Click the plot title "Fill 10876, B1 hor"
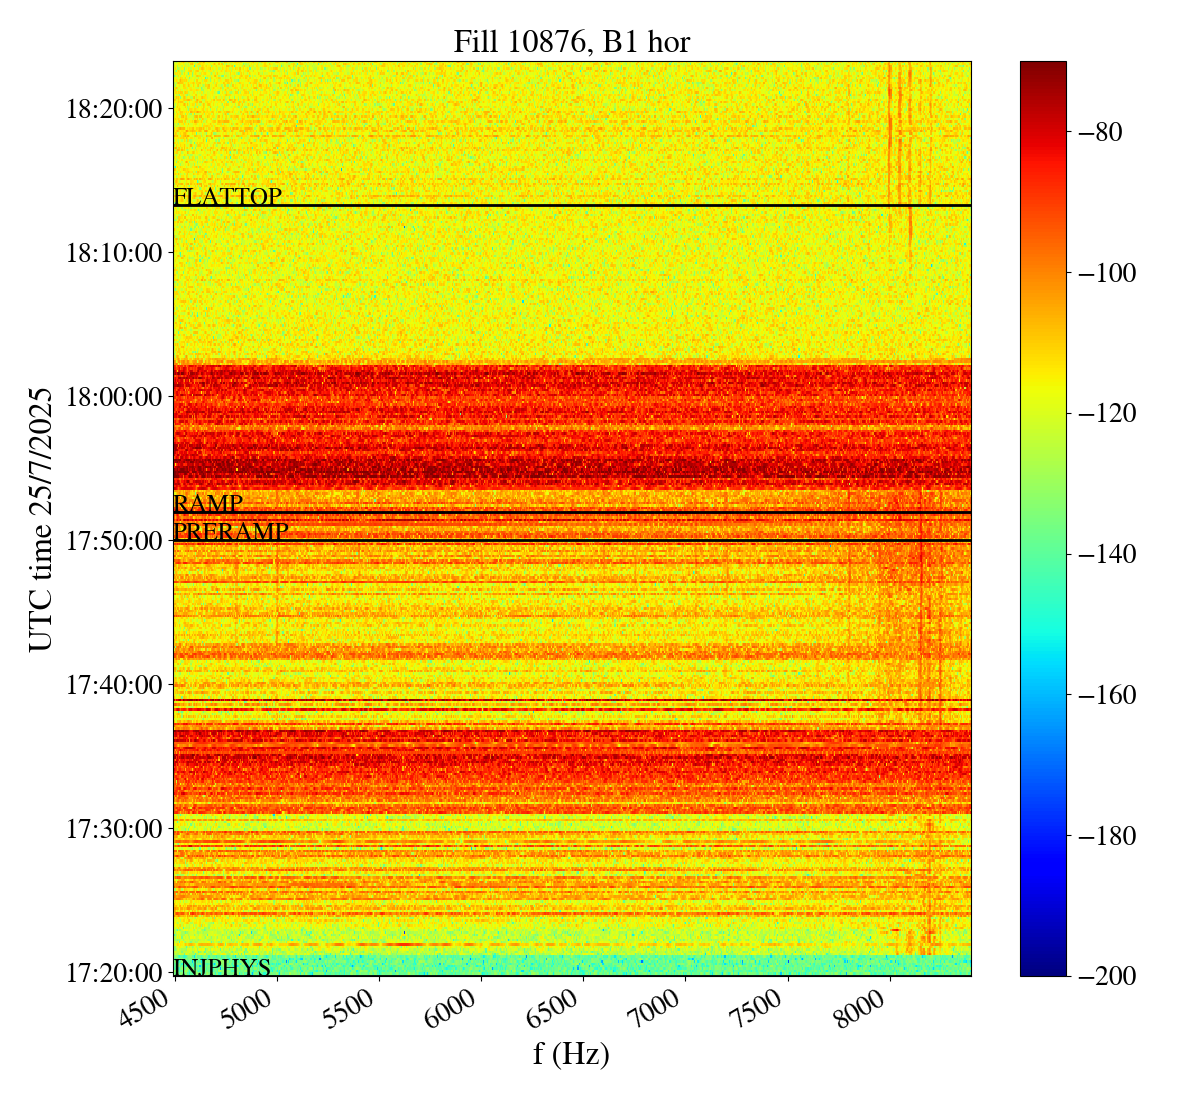Viewport: 1200px width, 1100px height. (571, 42)
